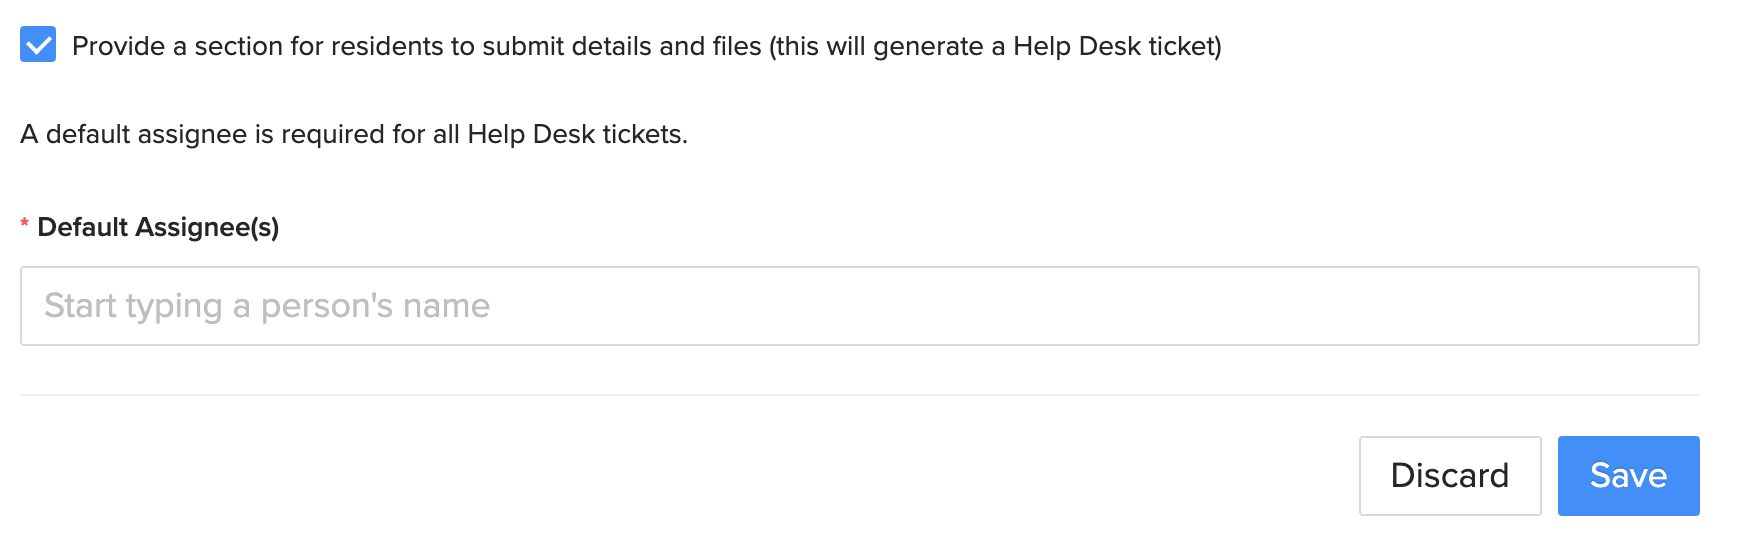Viewport: 1738px width, 544px height.
Task: Discard changes to the form
Action: pyautogui.click(x=1450, y=476)
